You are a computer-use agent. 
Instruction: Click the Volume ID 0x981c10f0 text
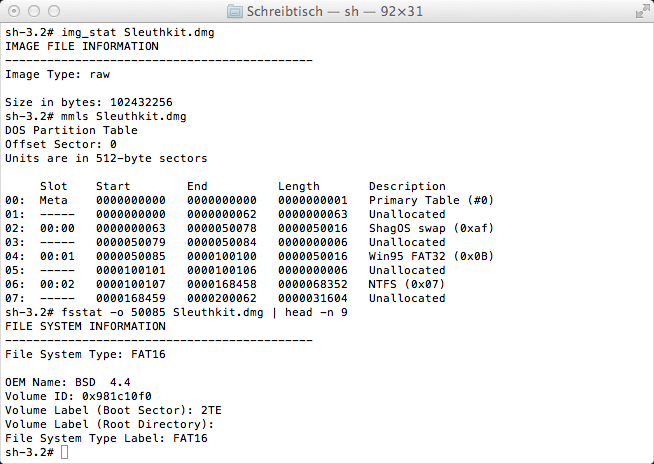pos(78,396)
